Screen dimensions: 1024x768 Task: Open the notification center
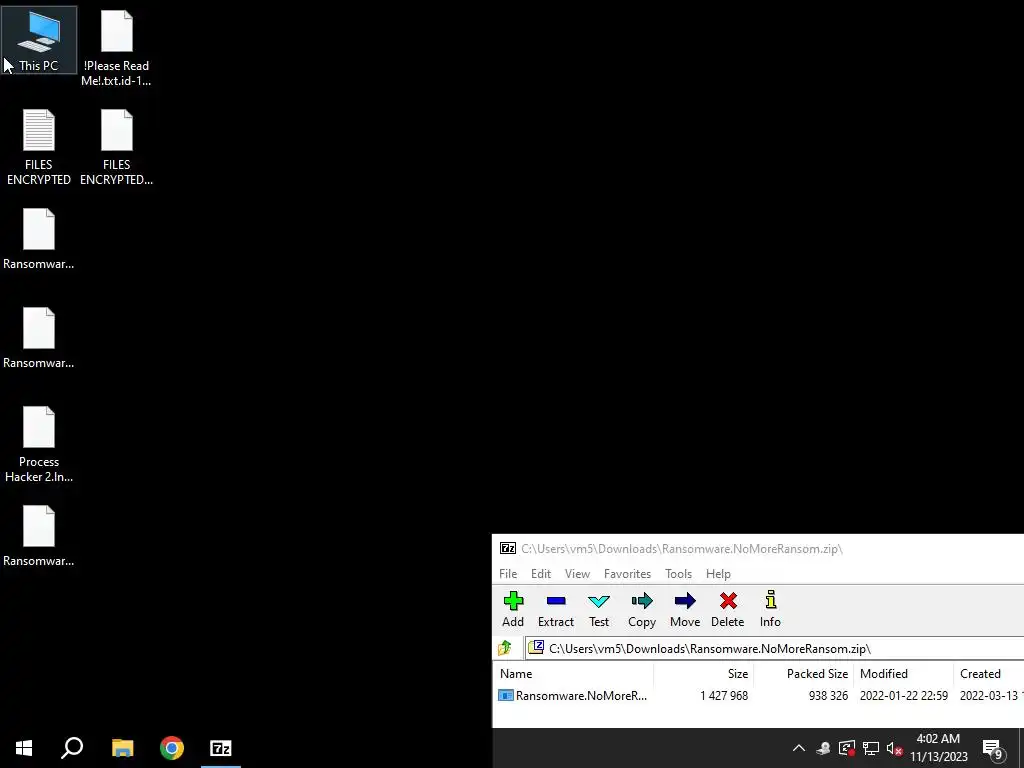[x=992, y=749]
